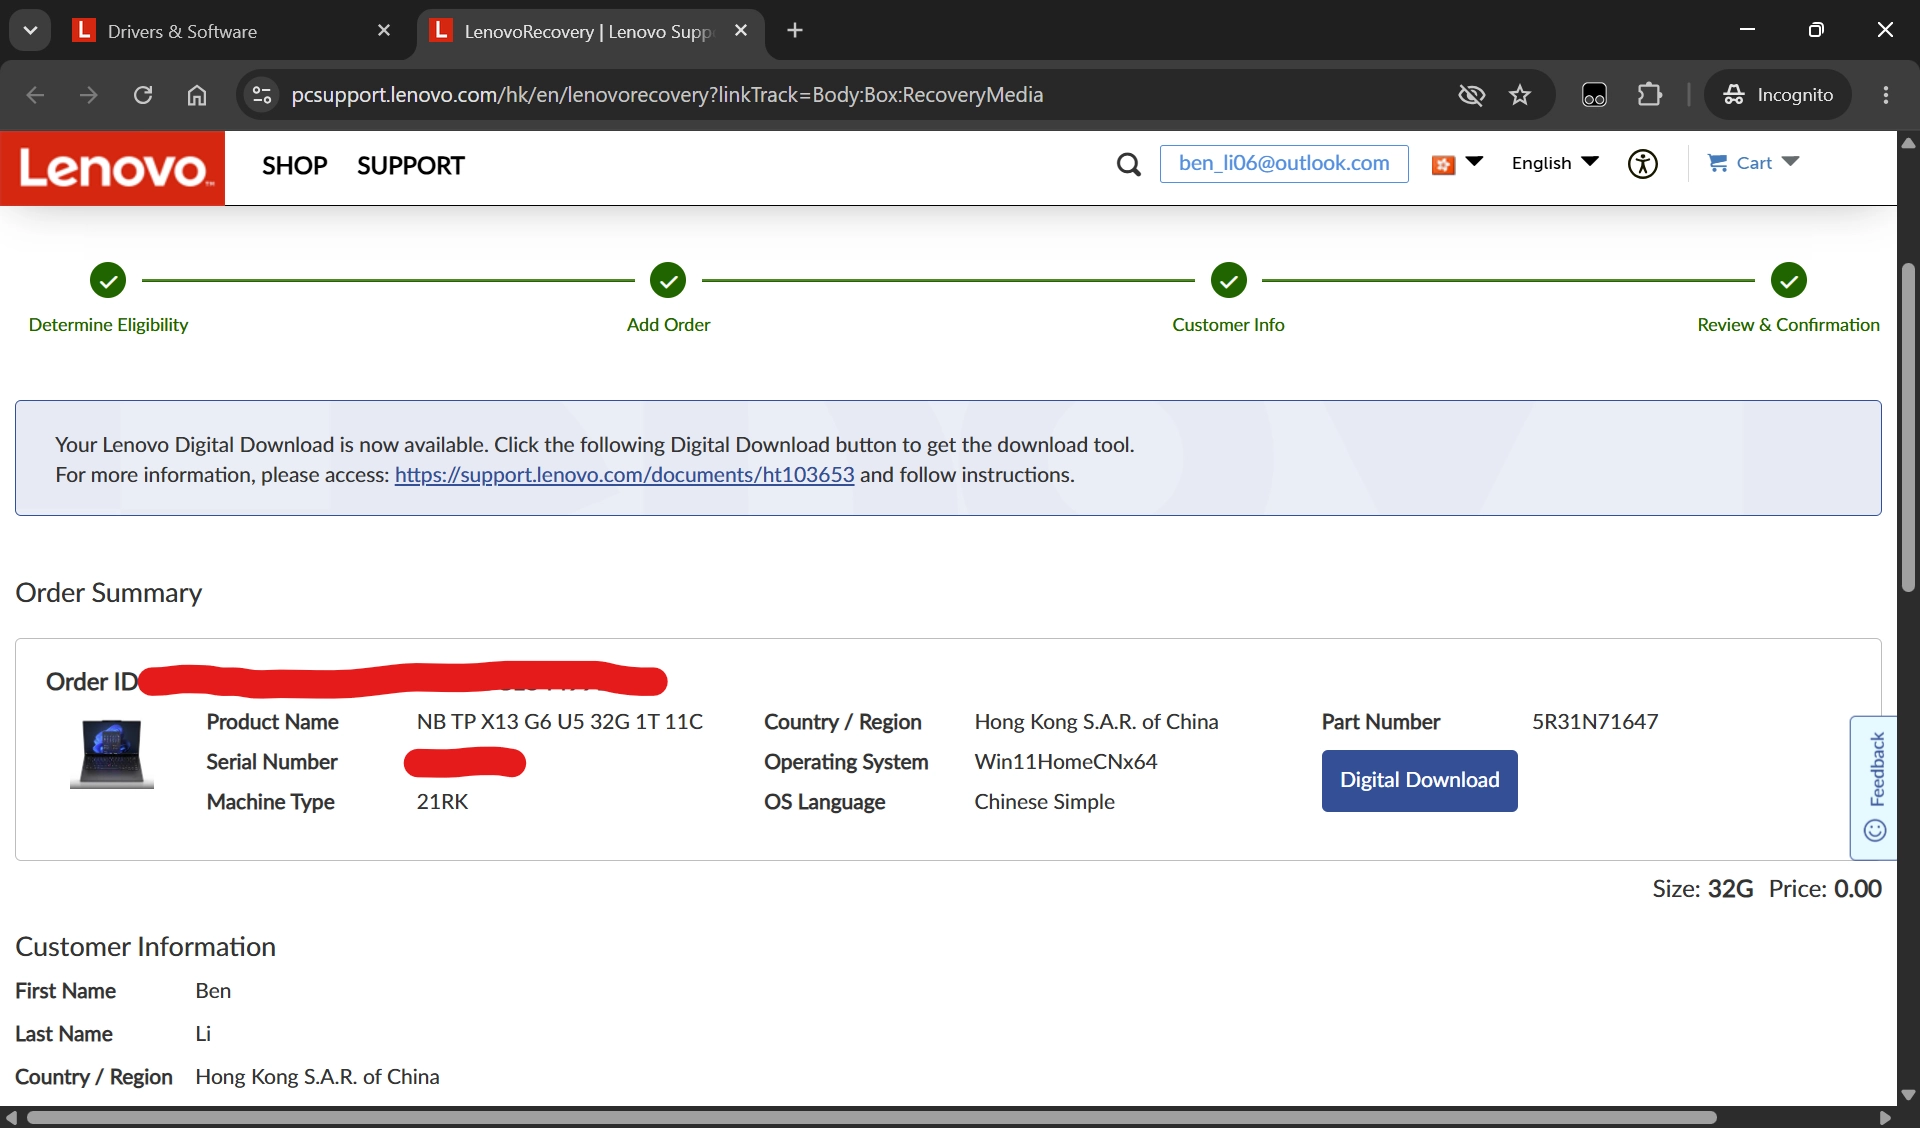Click the address bar URL
Image resolution: width=1920 pixels, height=1128 pixels.
pyautogui.click(x=667, y=95)
